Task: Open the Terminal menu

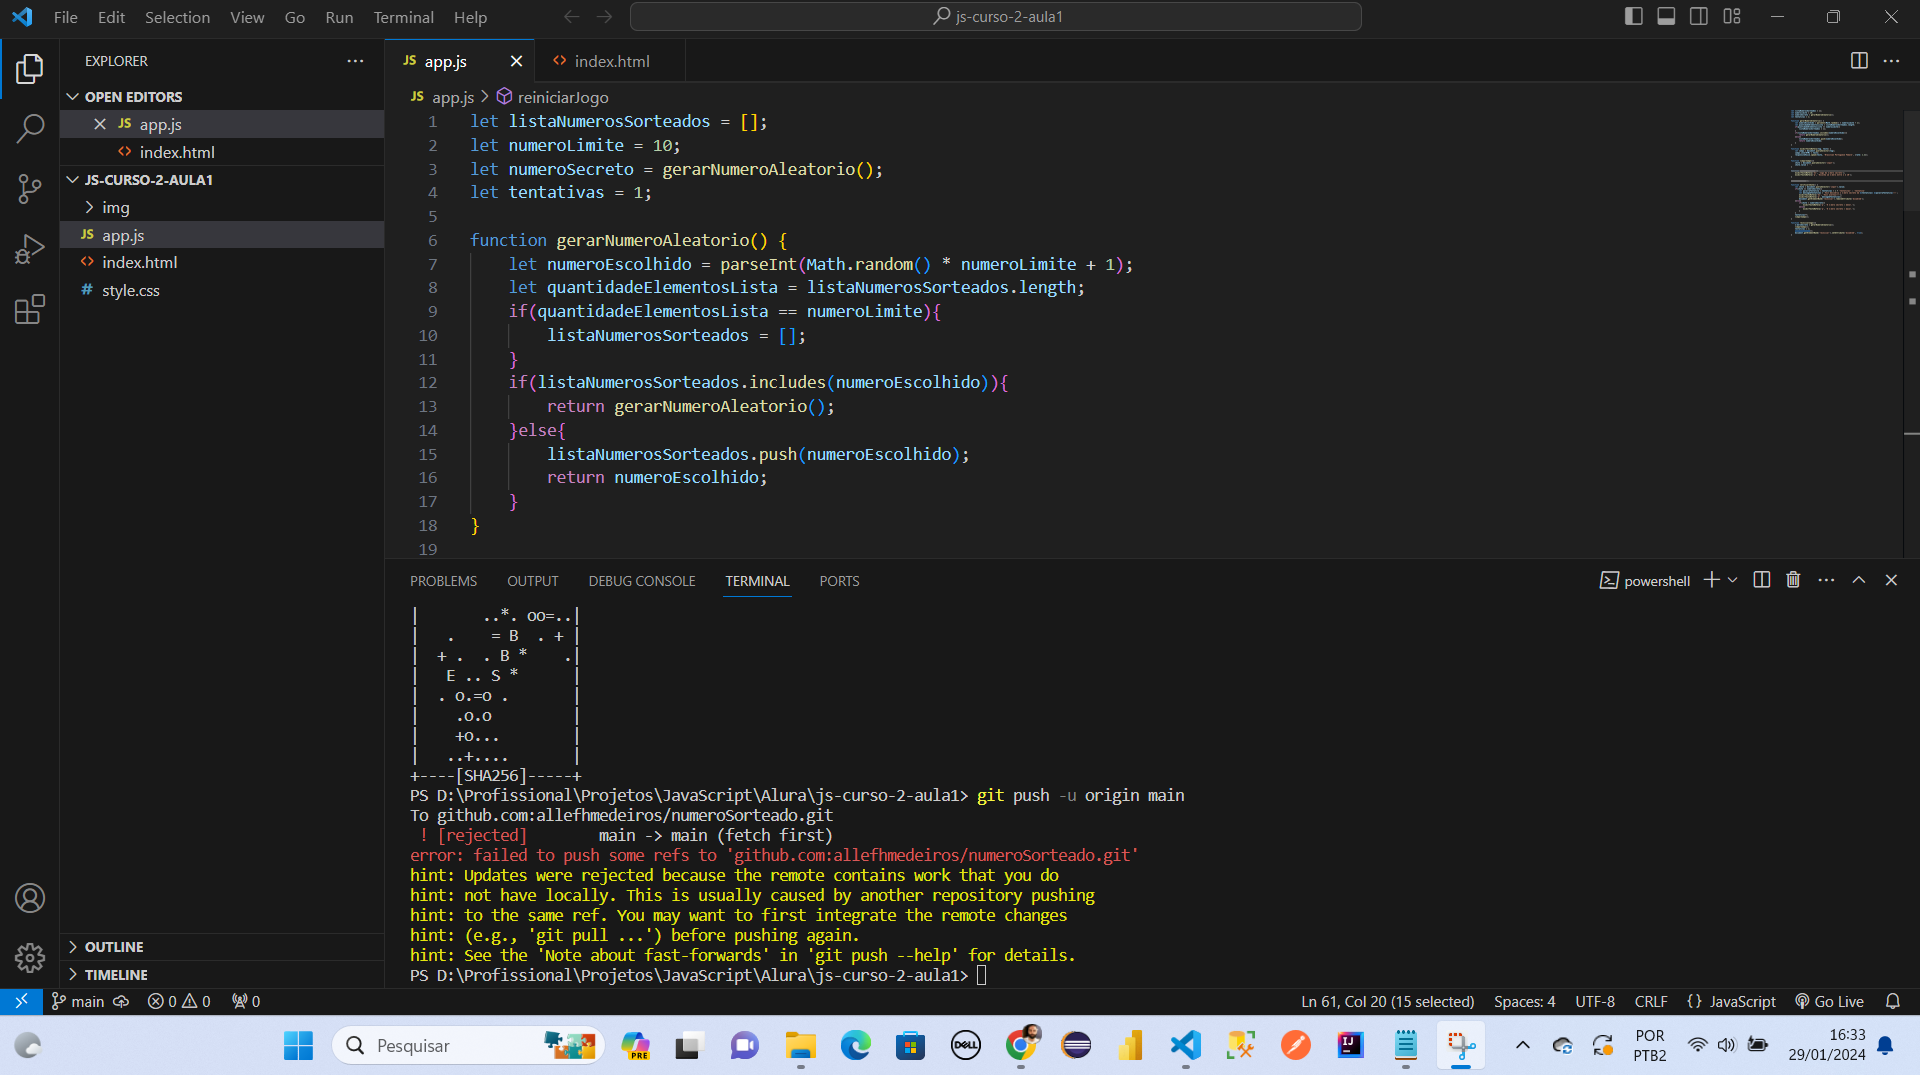Action: (403, 17)
